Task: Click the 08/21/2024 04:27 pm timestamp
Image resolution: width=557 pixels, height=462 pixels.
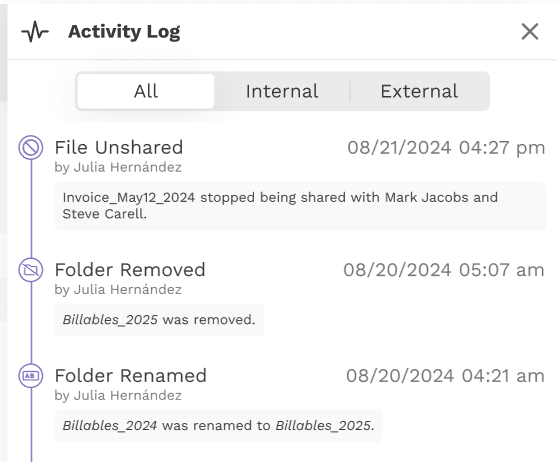Action: pyautogui.click(x=446, y=148)
